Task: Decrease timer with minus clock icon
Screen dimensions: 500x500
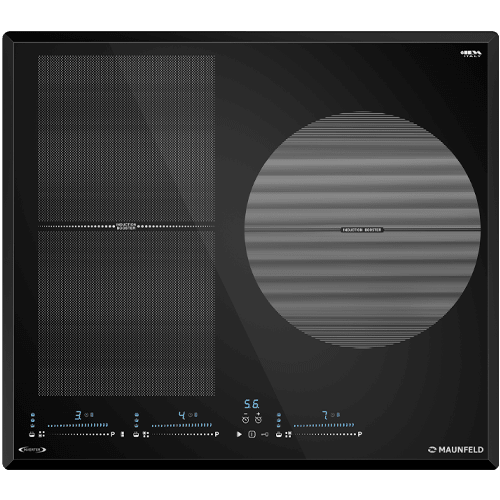Action: 246,419
